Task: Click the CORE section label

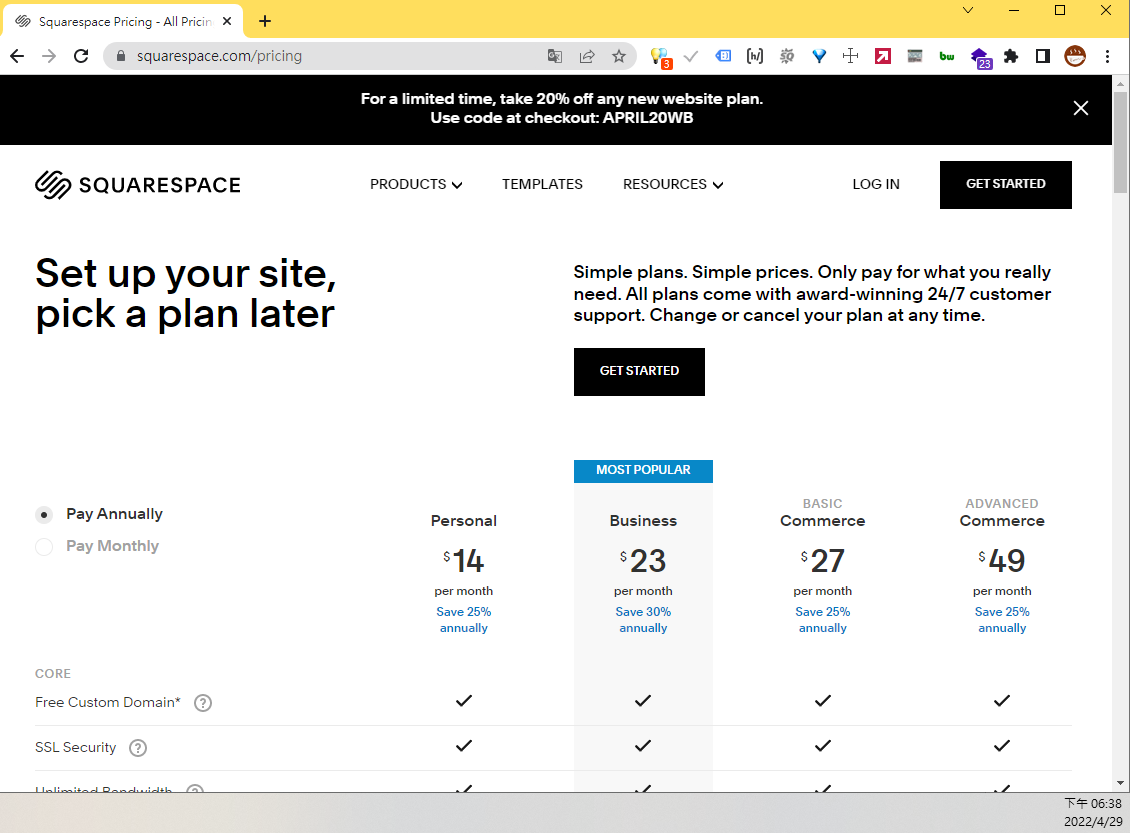Action: point(53,674)
